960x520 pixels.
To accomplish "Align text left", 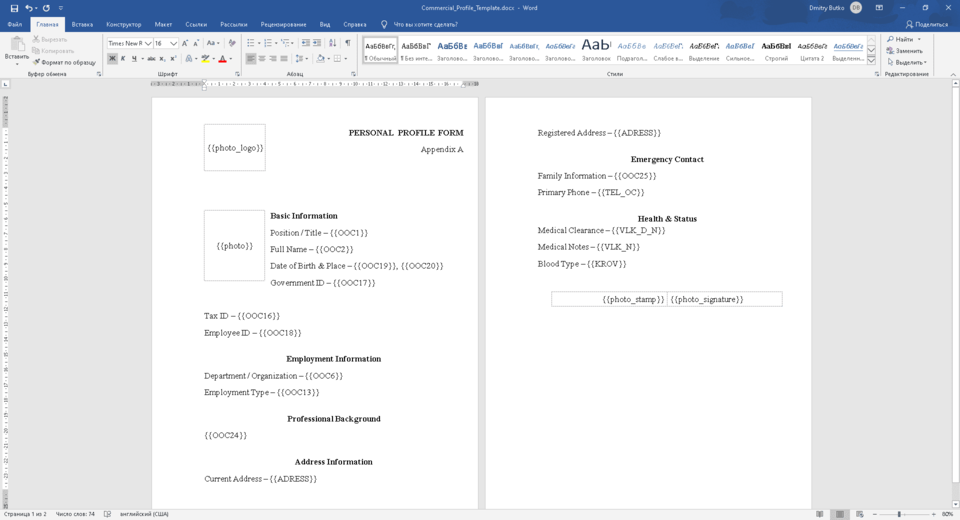I will click(x=250, y=59).
